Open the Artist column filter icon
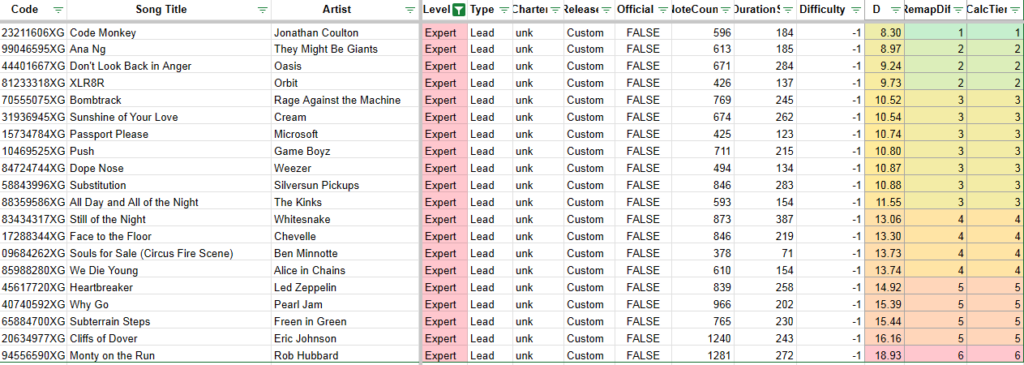 410,10
